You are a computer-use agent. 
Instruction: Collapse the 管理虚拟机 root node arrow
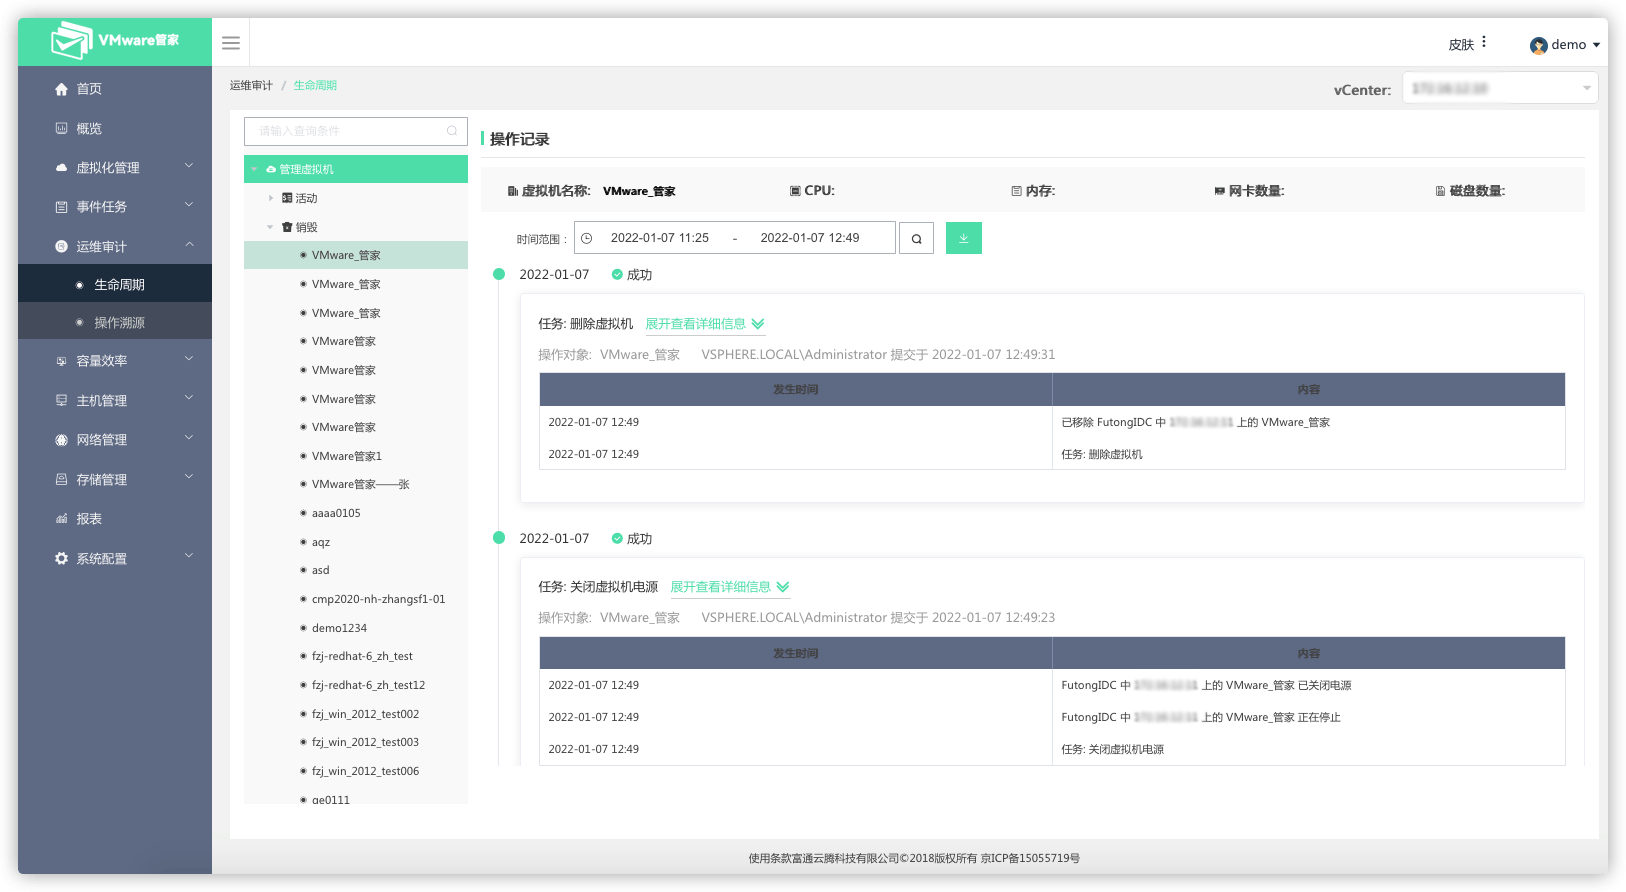tap(255, 170)
